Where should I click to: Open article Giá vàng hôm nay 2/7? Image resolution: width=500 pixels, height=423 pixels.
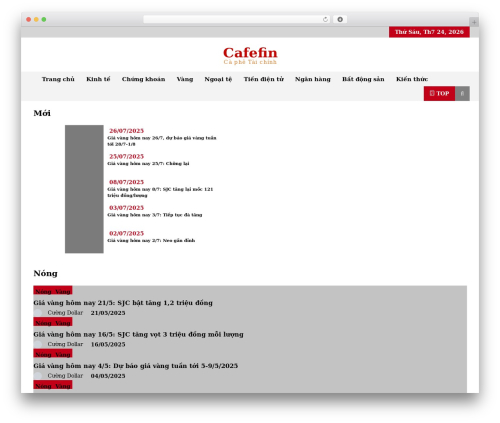pos(151,241)
